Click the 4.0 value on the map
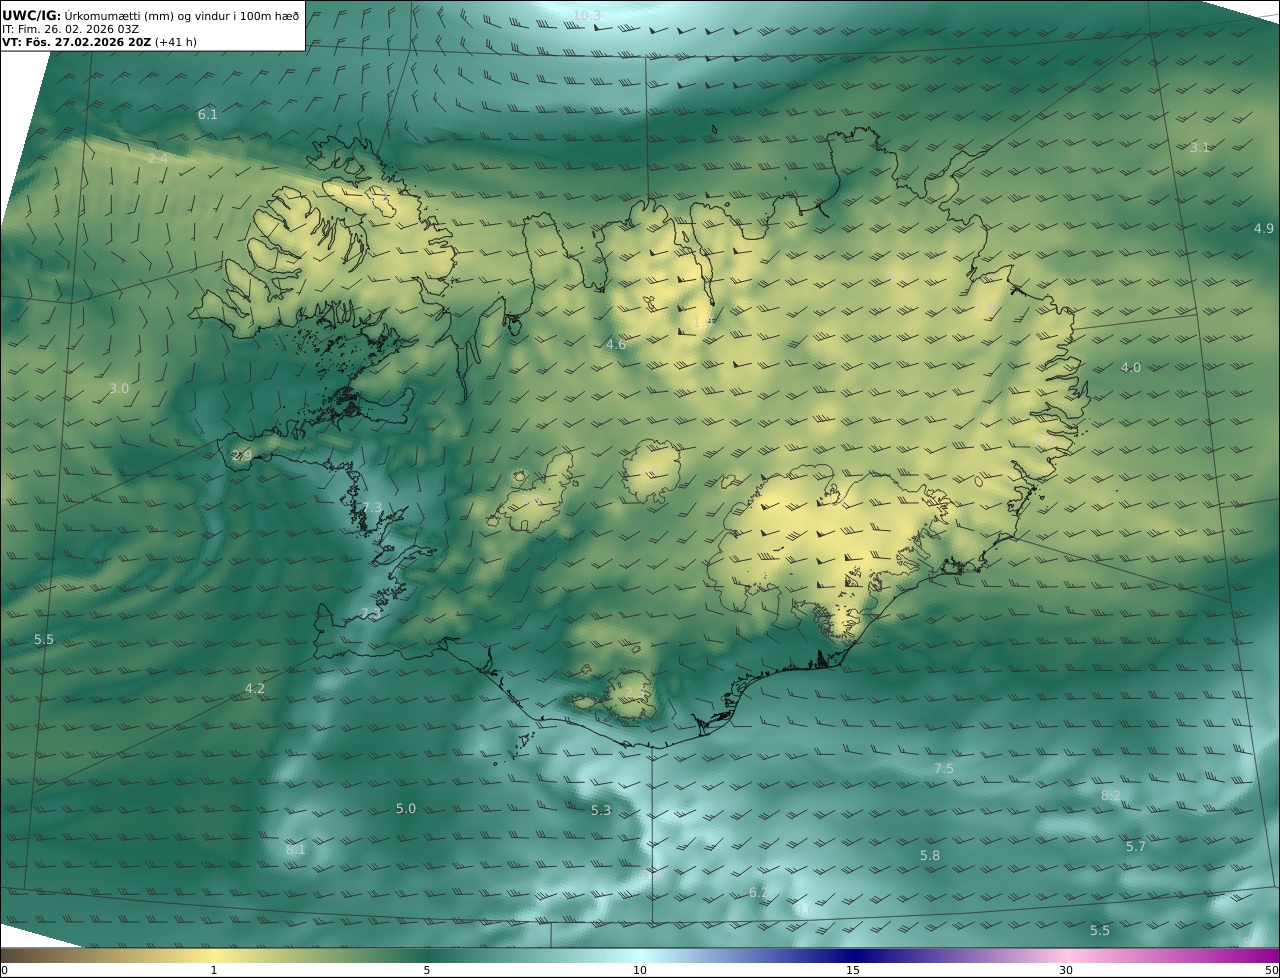The height and width of the screenshot is (978, 1280). [1131, 368]
